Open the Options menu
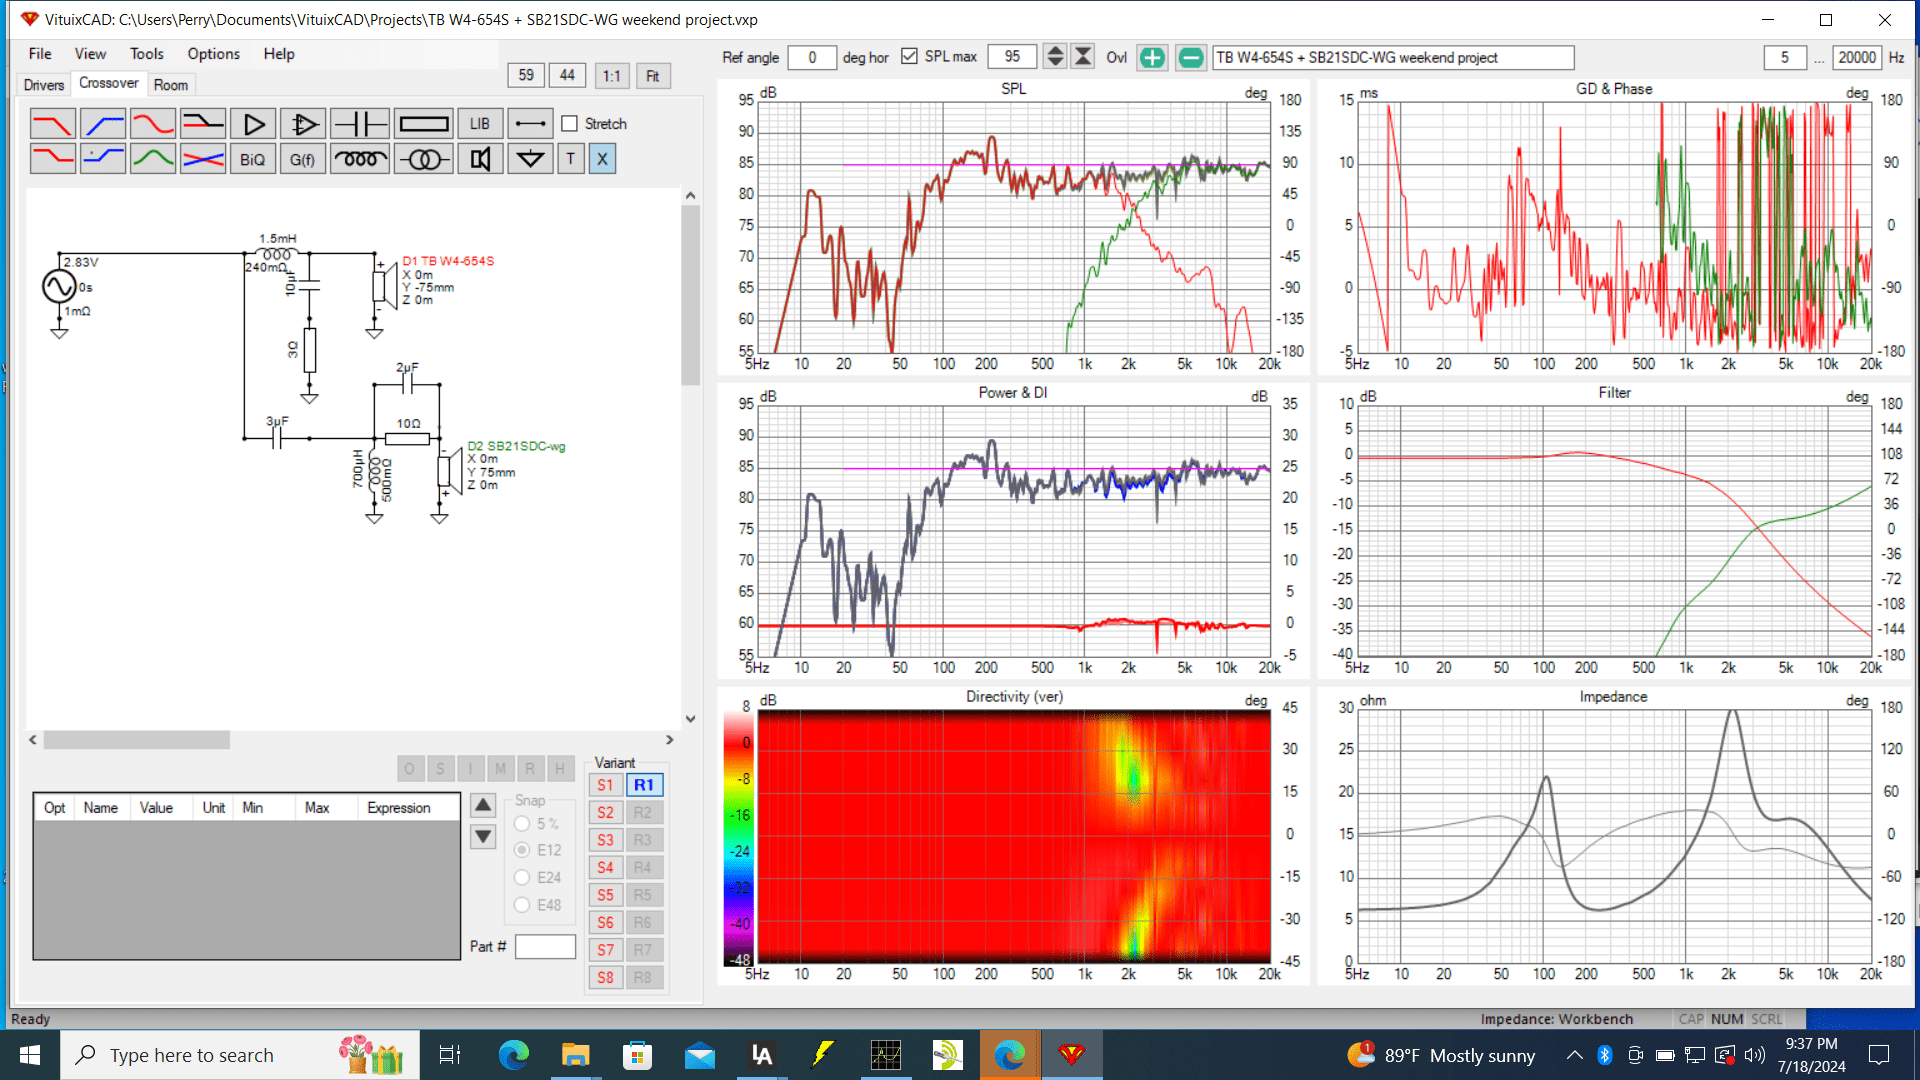This screenshot has width=1920, height=1080. pyautogui.click(x=214, y=54)
